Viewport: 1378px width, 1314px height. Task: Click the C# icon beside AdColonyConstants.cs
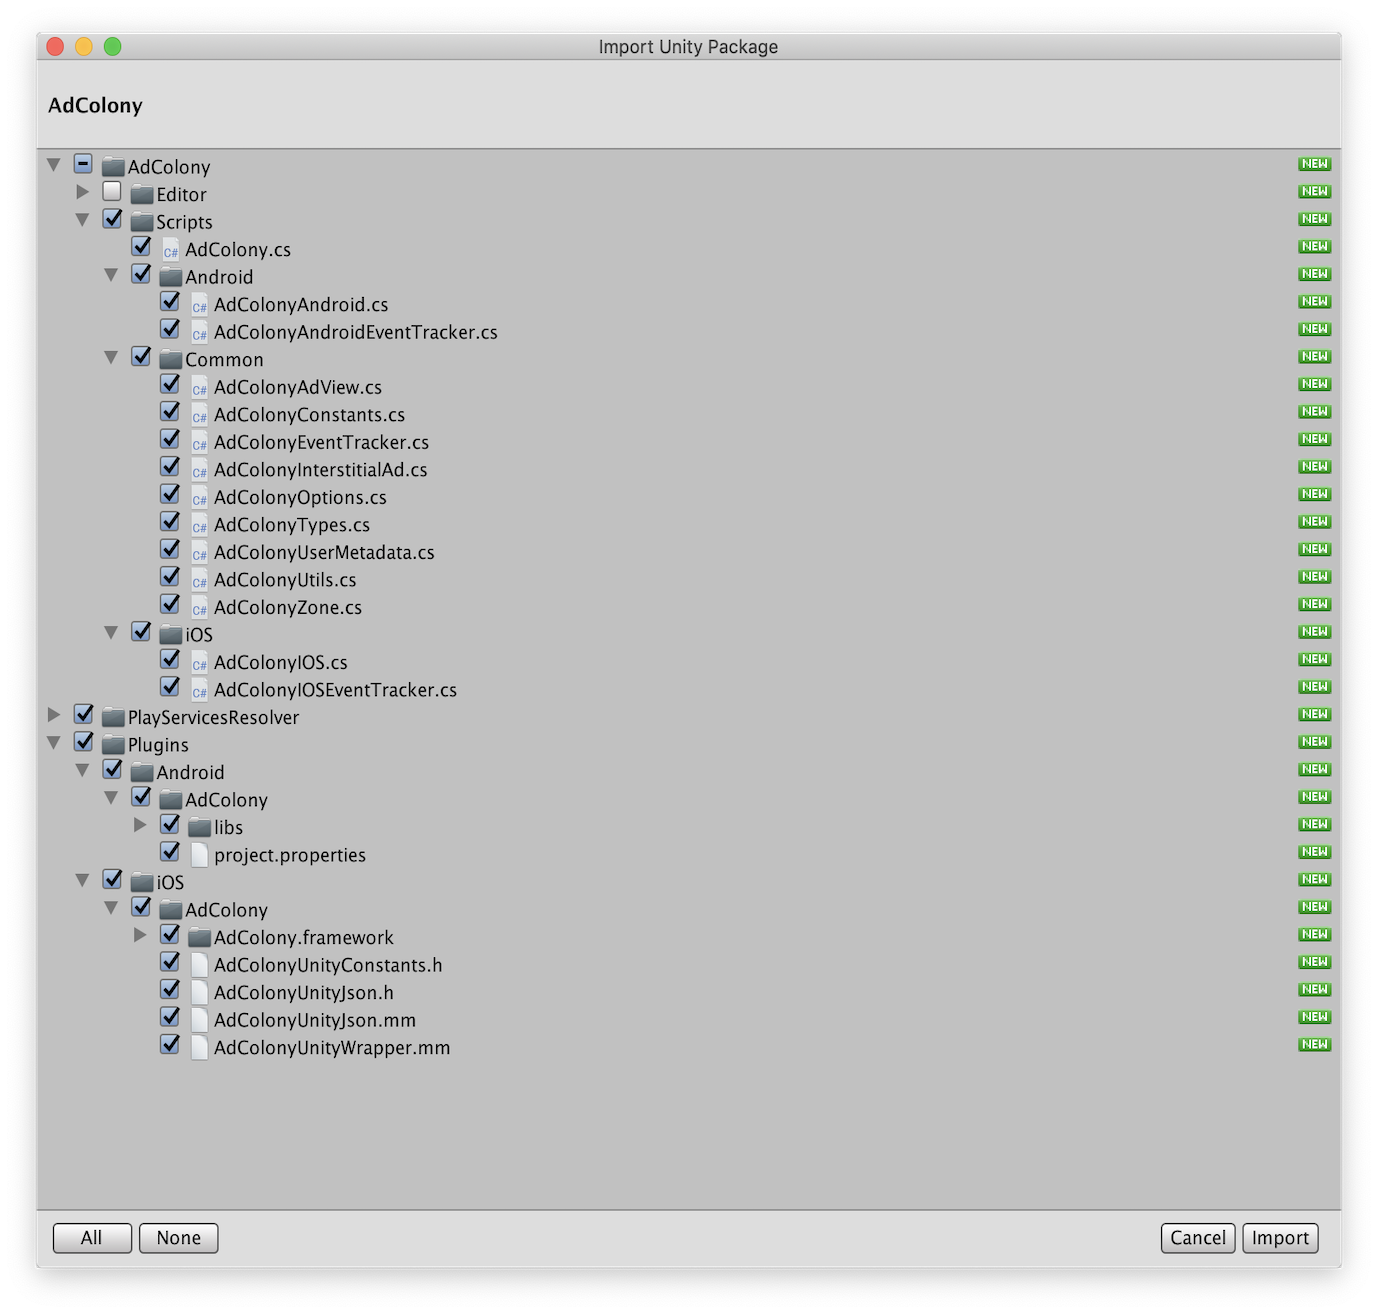coord(200,415)
